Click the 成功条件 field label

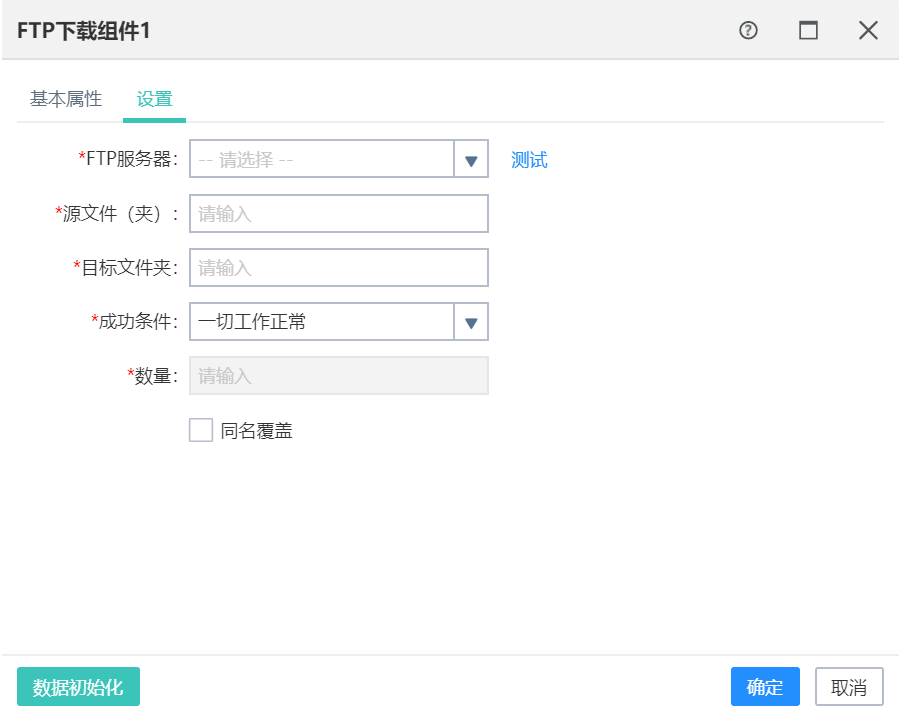(135, 322)
